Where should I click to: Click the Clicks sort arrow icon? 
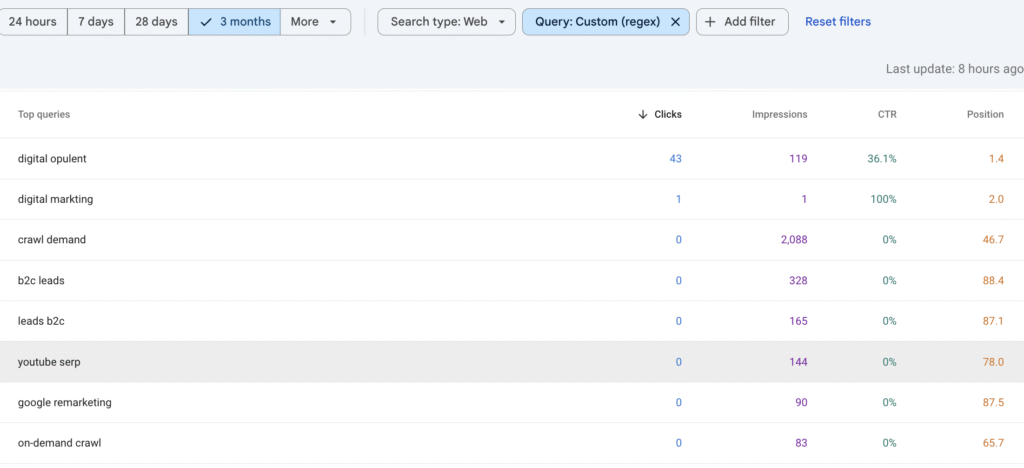click(643, 115)
